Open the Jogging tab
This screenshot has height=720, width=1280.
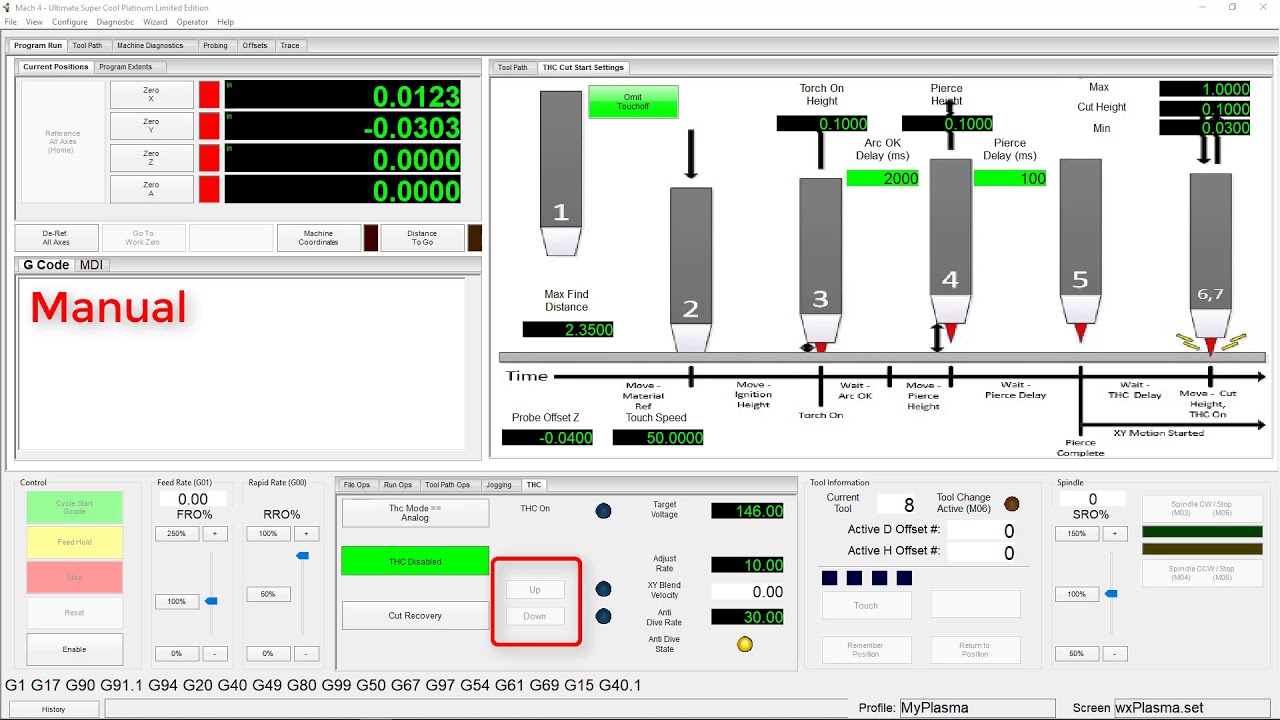499,485
